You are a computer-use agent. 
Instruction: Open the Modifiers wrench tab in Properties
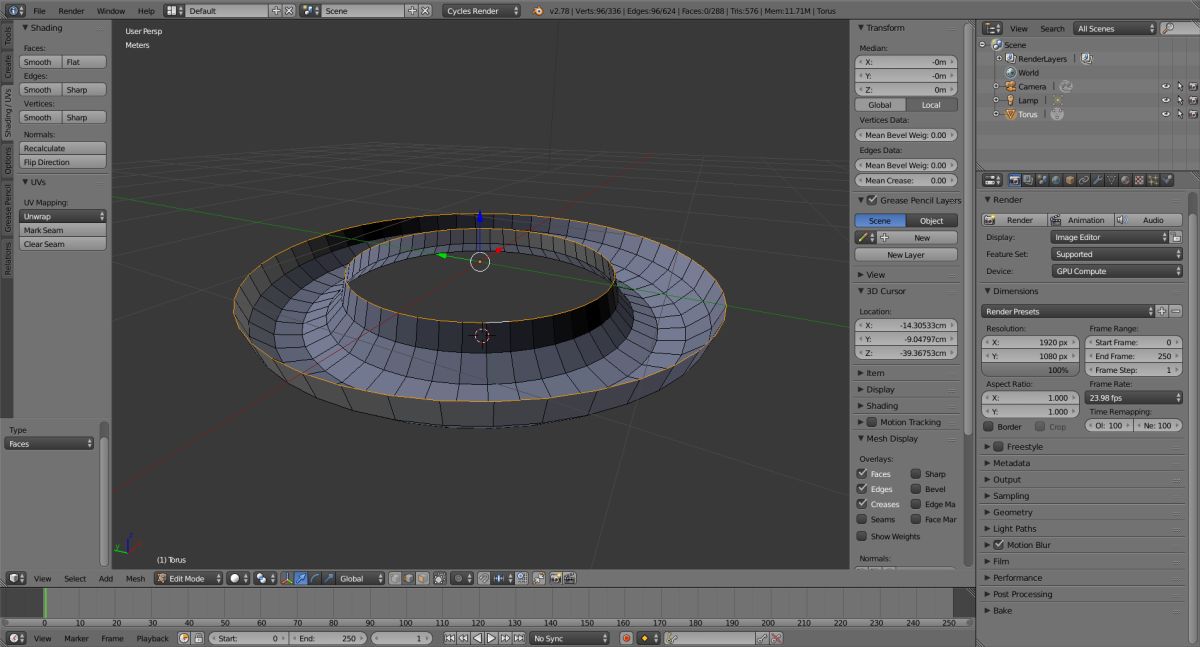[x=1097, y=180]
